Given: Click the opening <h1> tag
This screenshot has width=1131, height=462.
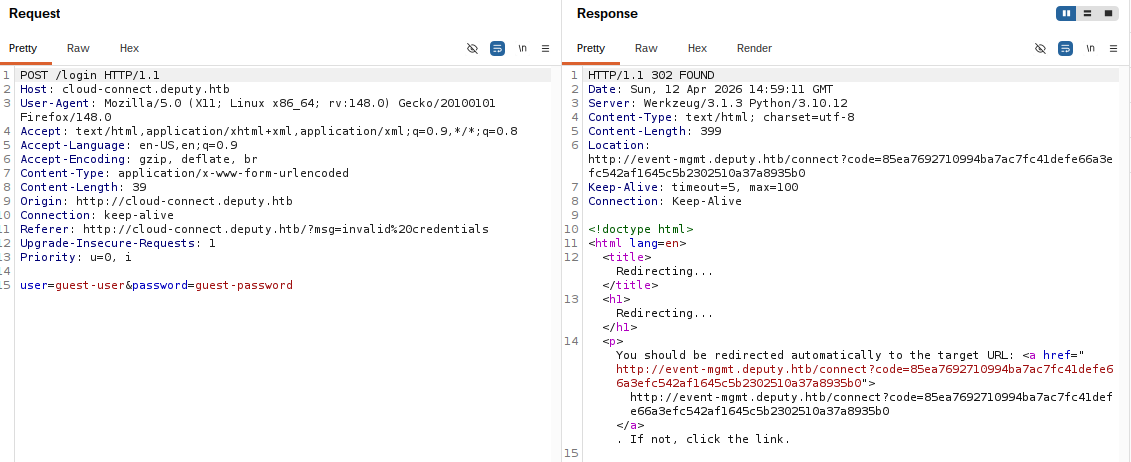Looking at the screenshot, I should 616,299.
